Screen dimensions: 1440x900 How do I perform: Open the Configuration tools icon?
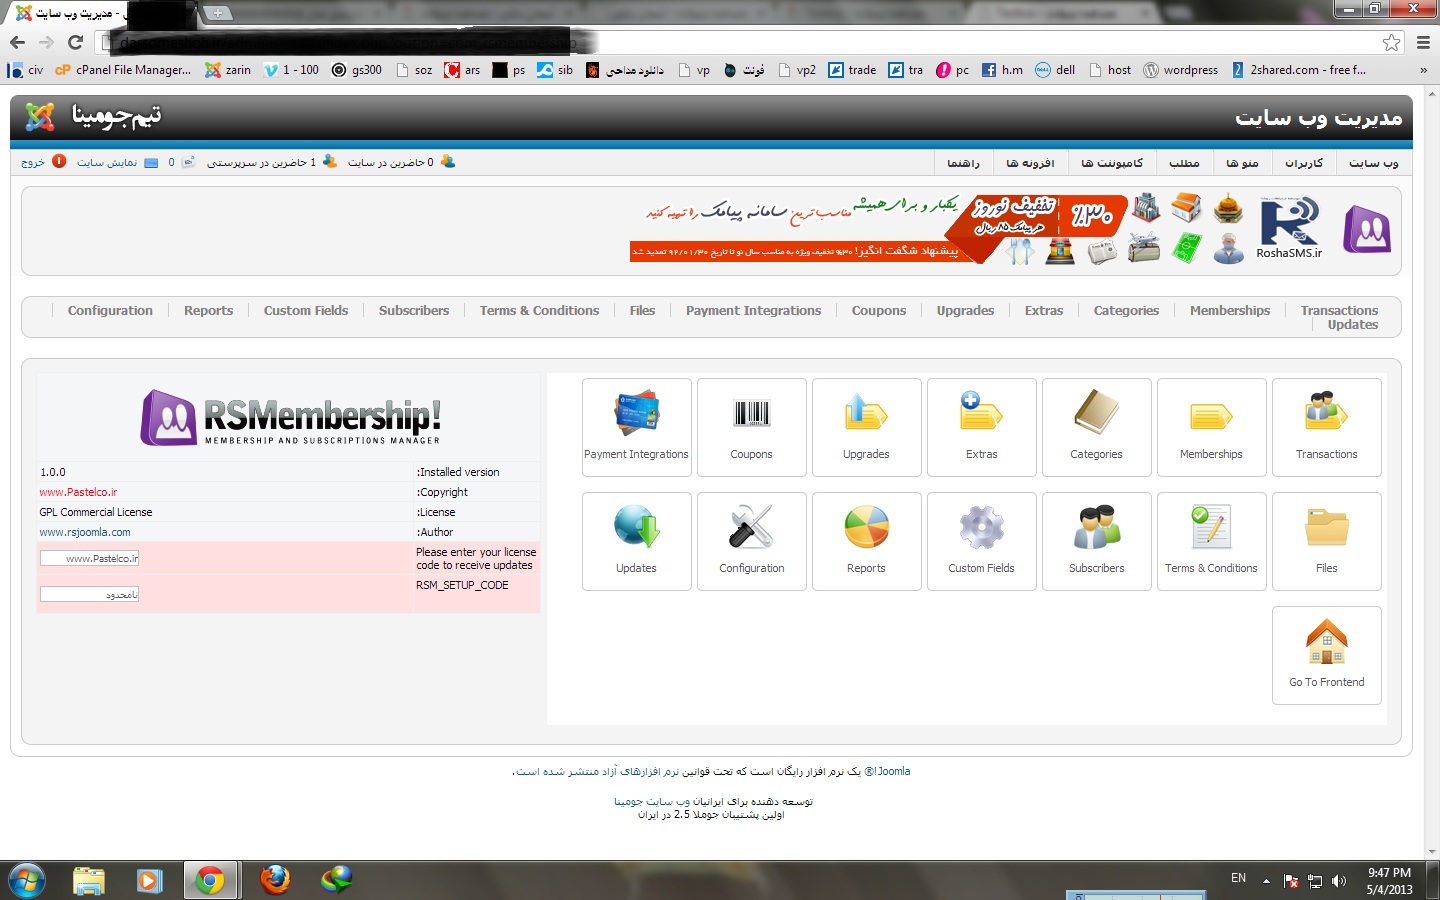(751, 540)
